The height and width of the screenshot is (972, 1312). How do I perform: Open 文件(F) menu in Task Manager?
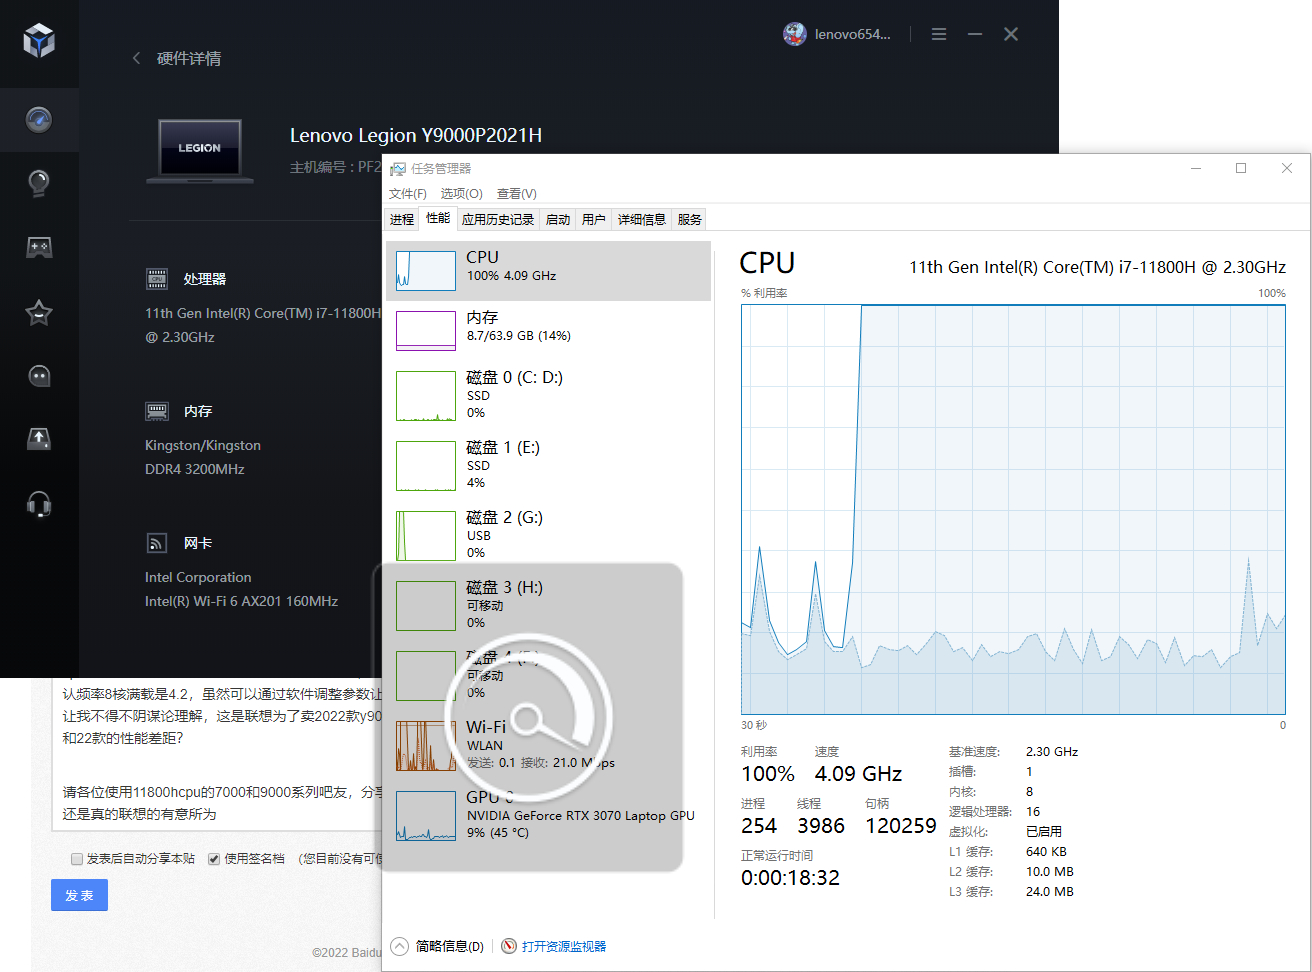(408, 194)
